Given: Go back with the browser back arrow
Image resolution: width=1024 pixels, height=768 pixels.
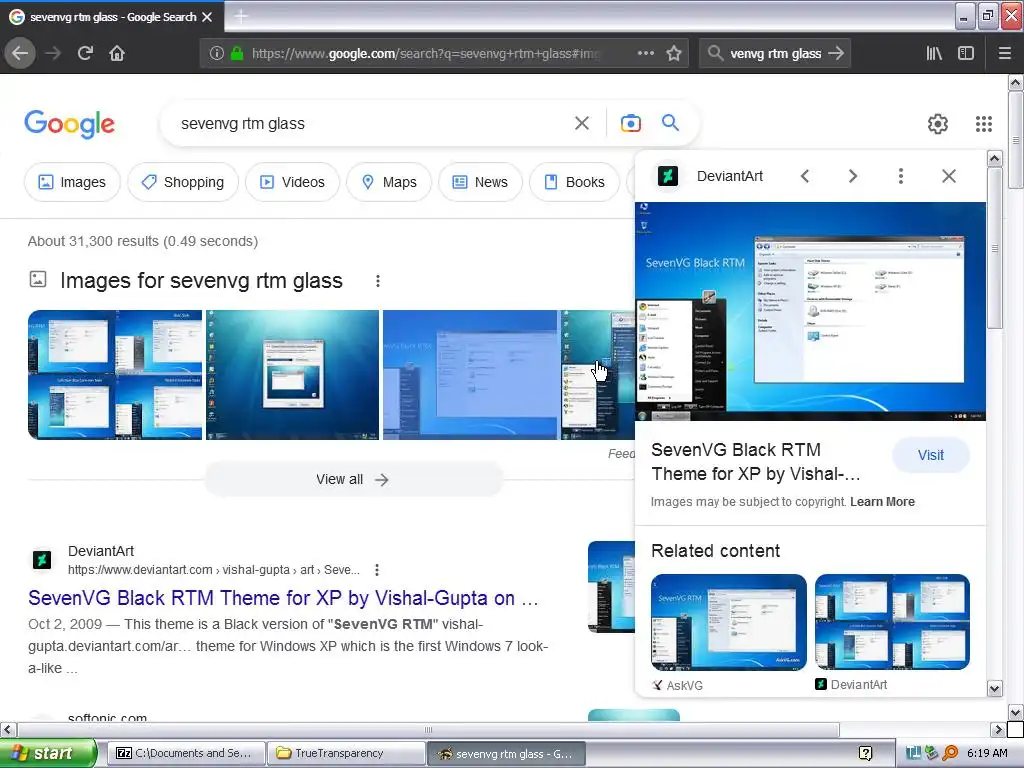Looking at the screenshot, I should [x=20, y=54].
